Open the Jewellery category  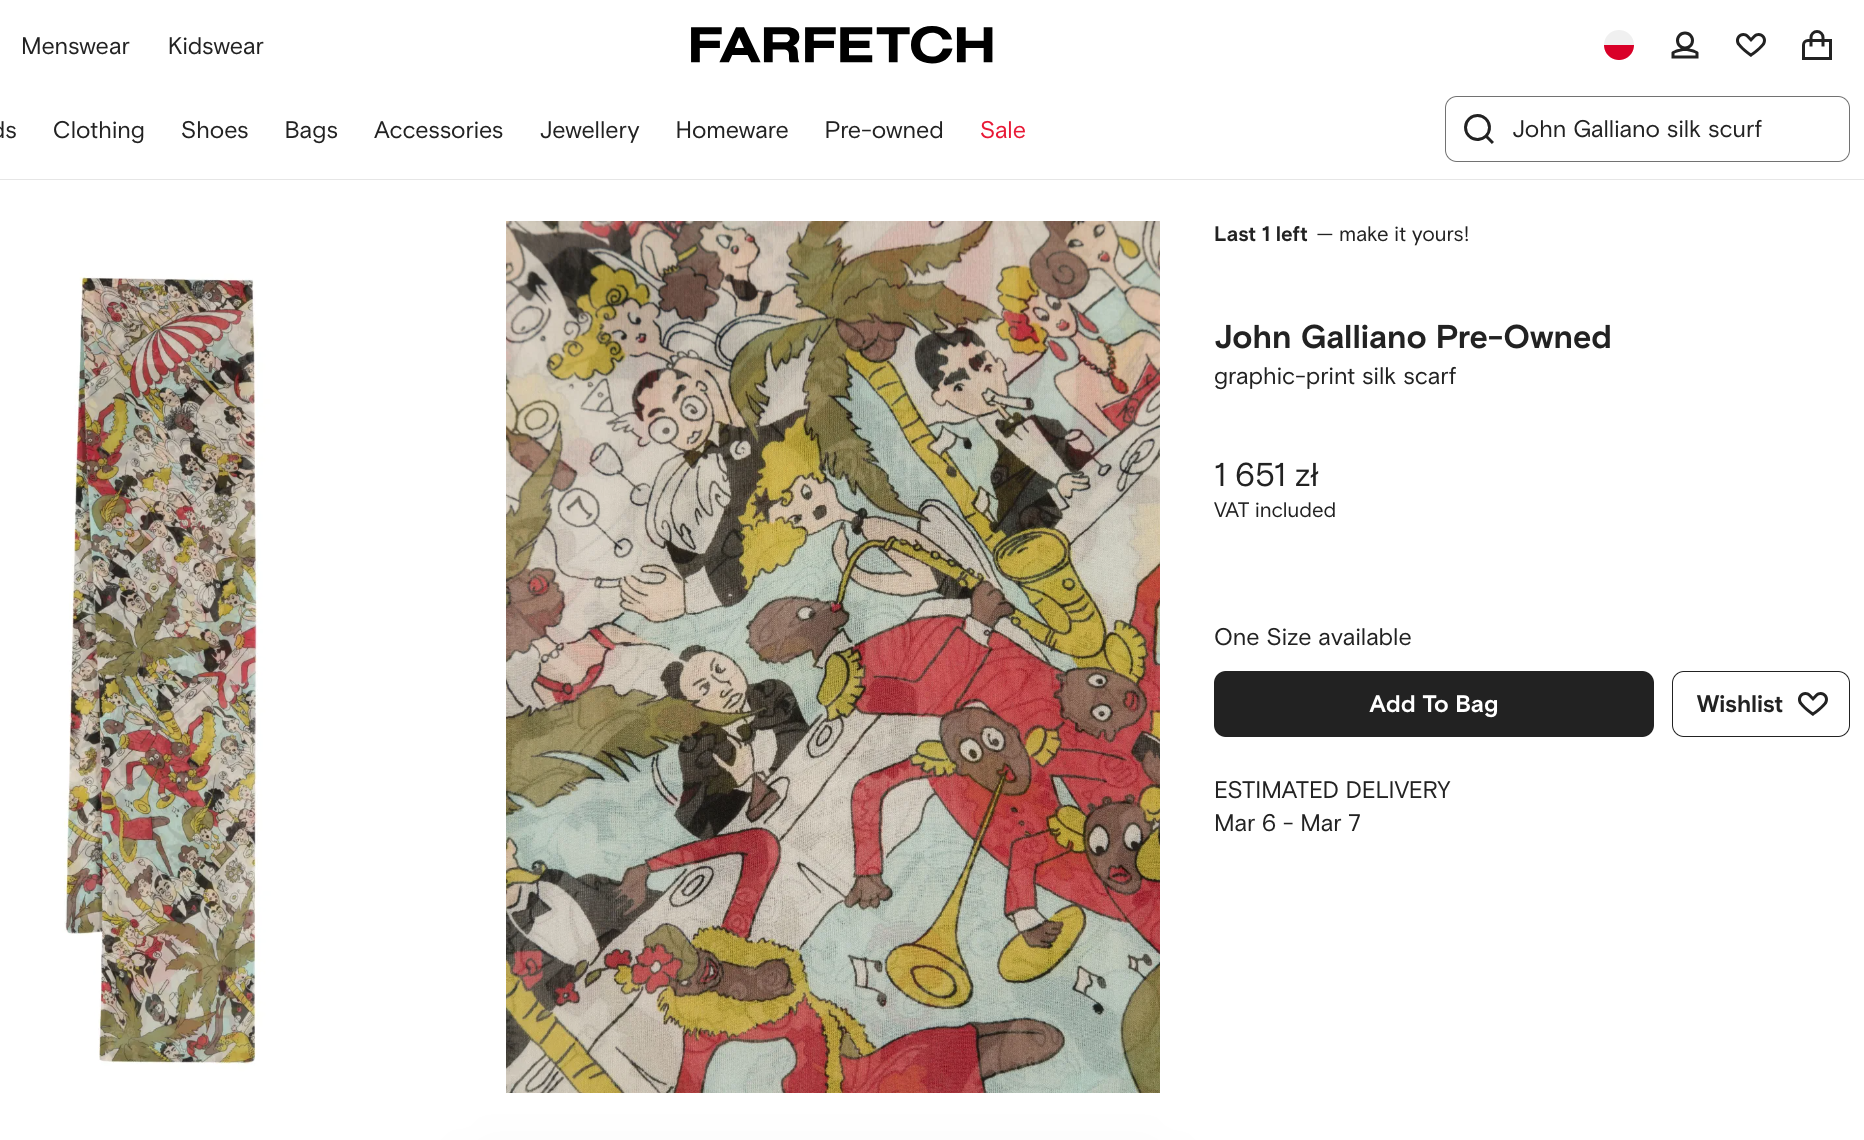[589, 130]
